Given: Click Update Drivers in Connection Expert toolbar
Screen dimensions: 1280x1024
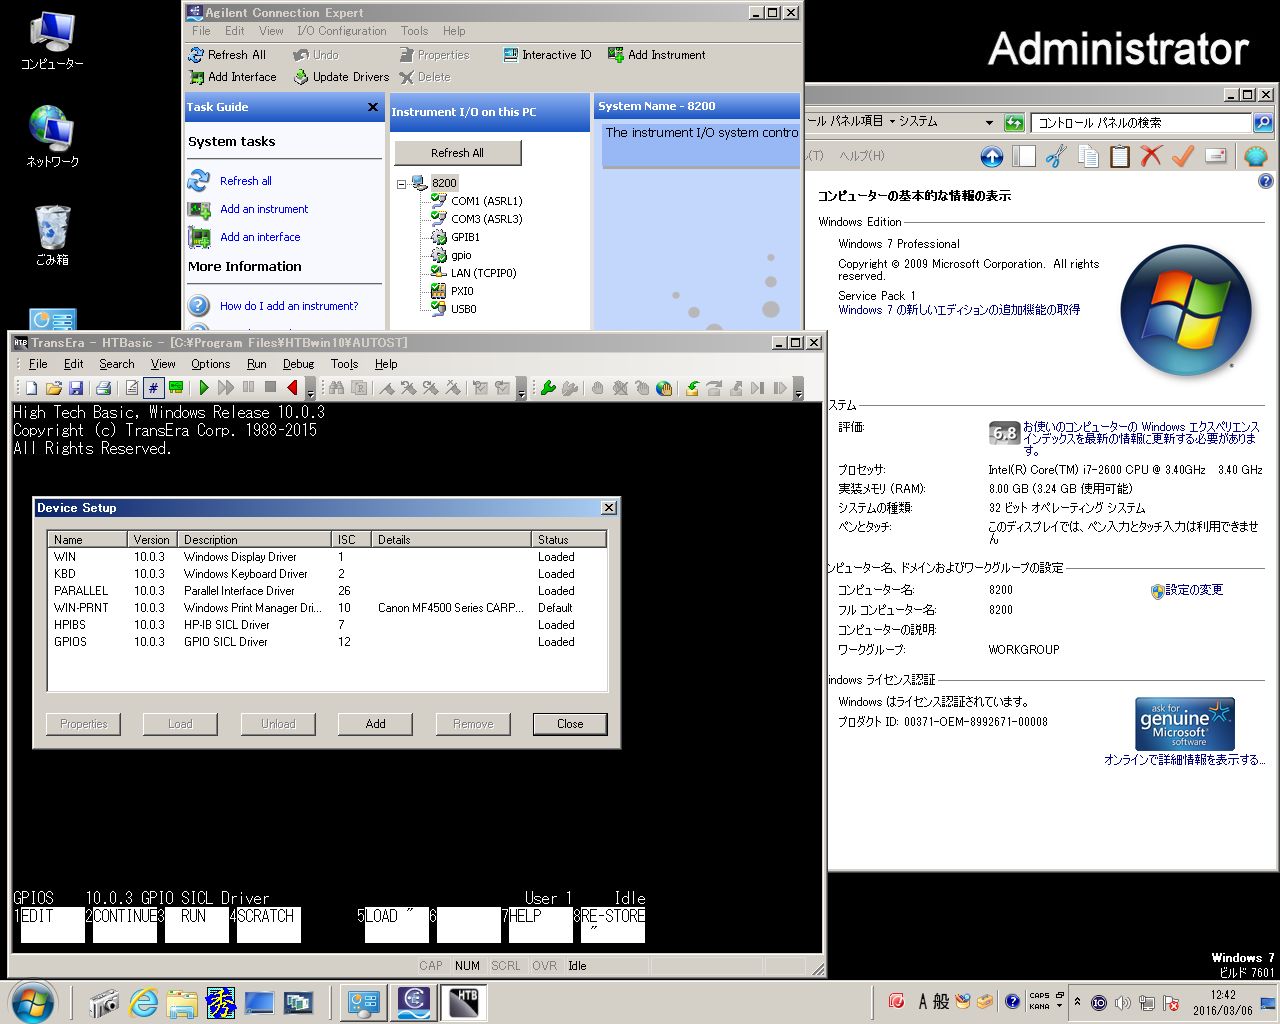Looking at the screenshot, I should tap(341, 77).
